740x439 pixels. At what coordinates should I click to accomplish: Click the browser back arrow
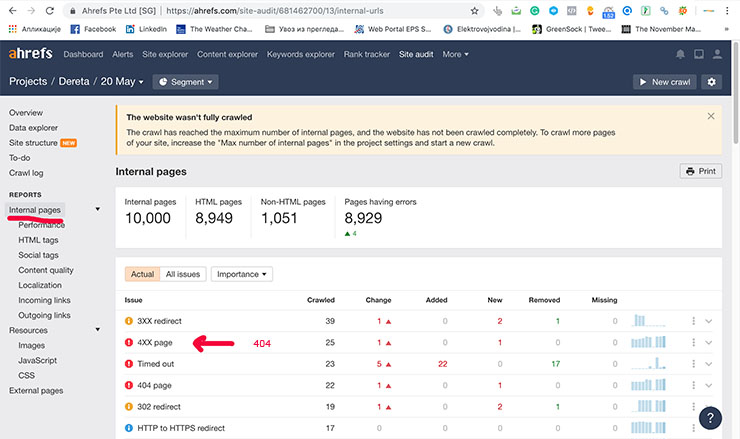[13, 10]
